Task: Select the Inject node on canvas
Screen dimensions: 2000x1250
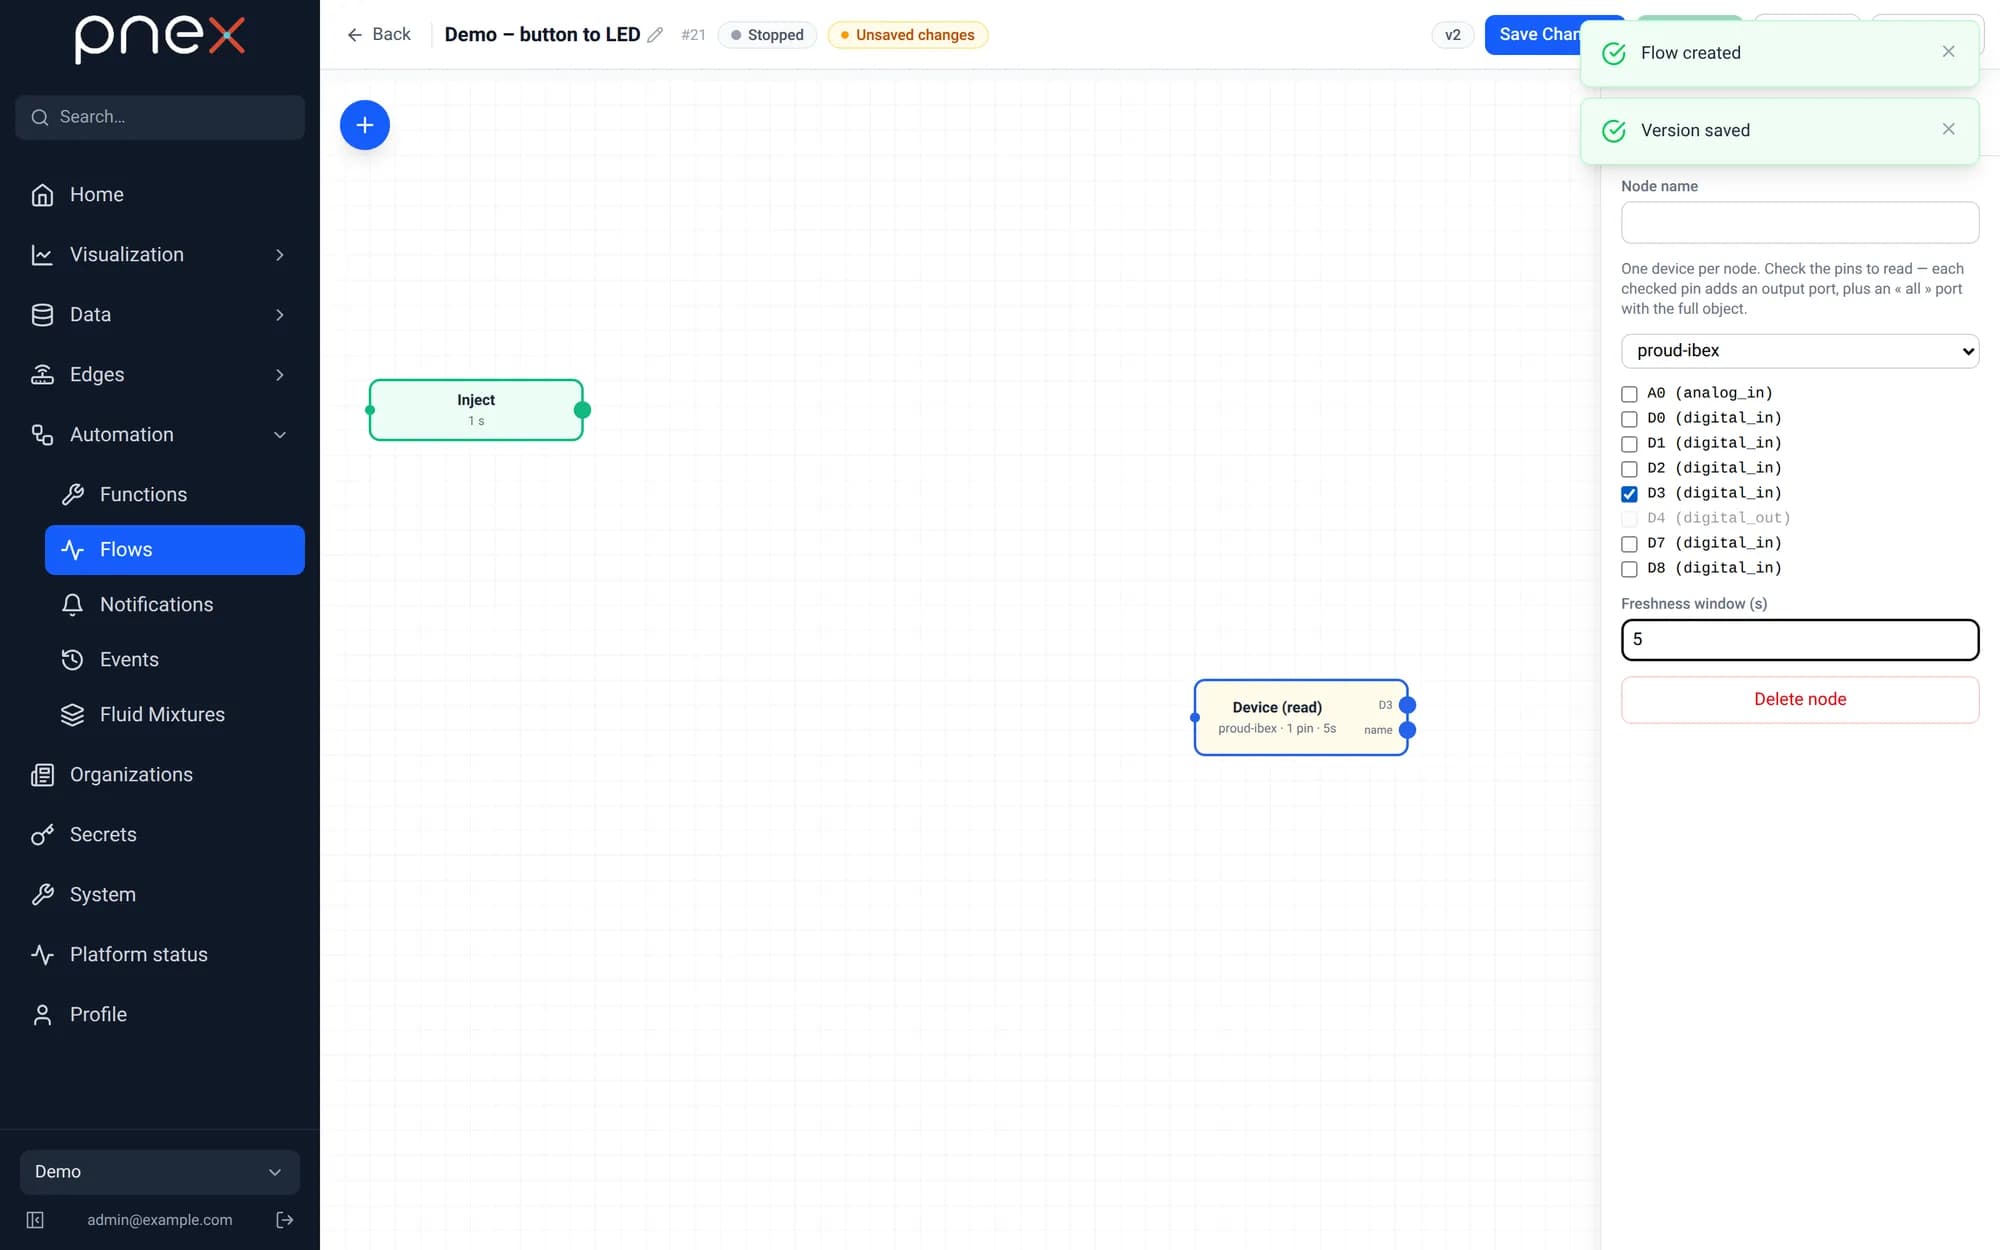Action: point(476,410)
